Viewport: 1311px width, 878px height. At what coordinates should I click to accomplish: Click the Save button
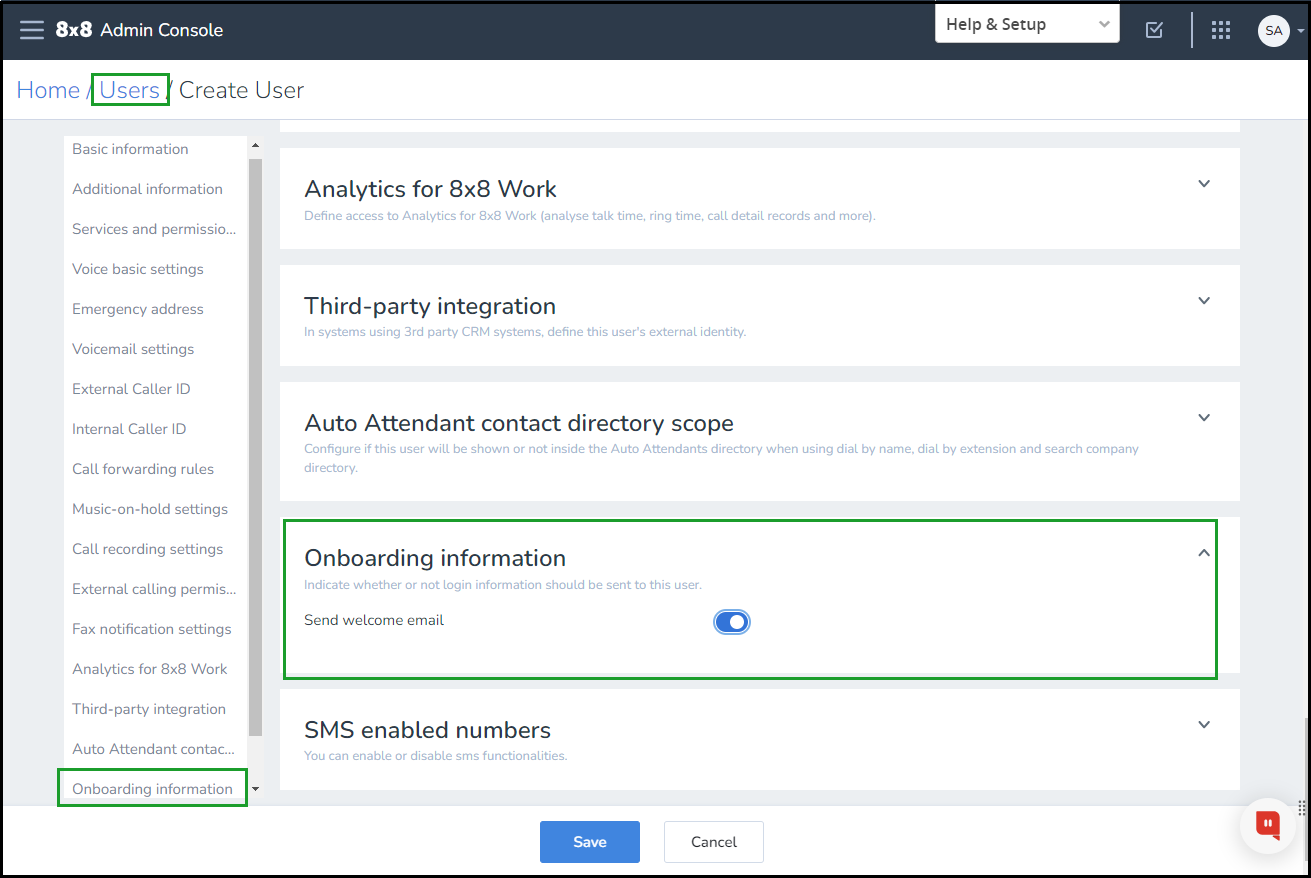point(590,842)
